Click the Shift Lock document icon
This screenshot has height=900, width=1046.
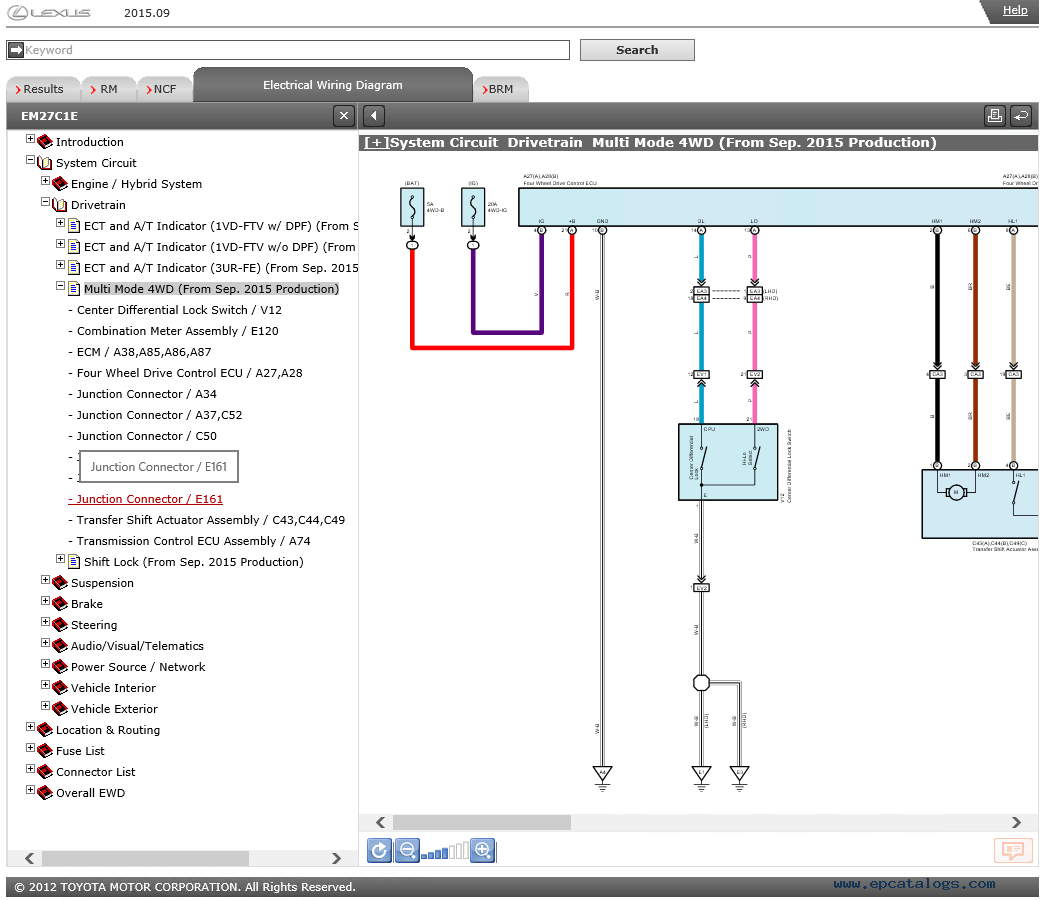pyautogui.click(x=74, y=562)
